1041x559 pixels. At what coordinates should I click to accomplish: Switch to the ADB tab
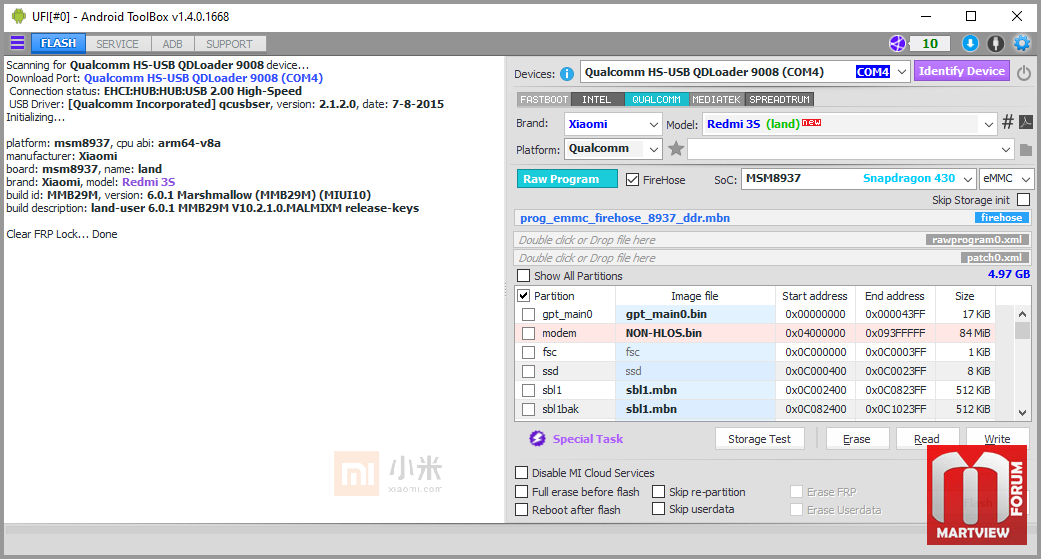tap(173, 44)
